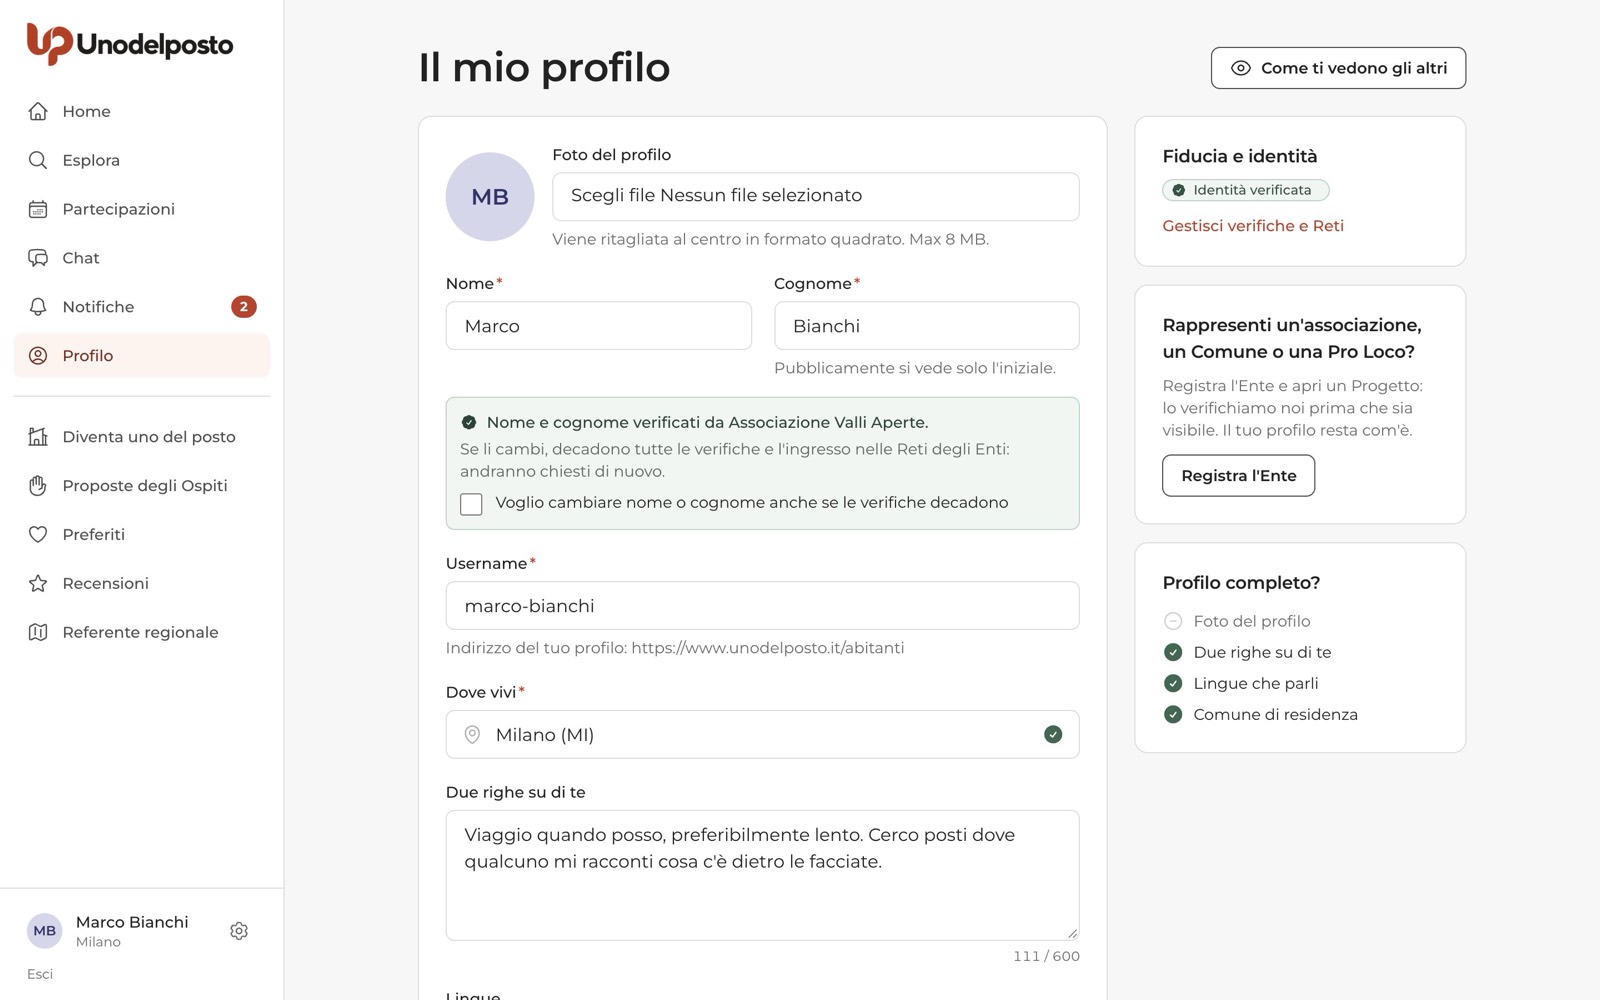Click into the Due righe su di te textarea

tap(763, 875)
